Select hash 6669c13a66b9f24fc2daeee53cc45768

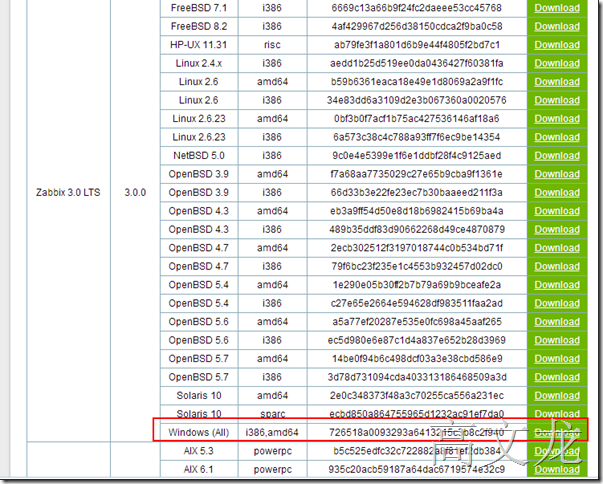click(x=417, y=8)
